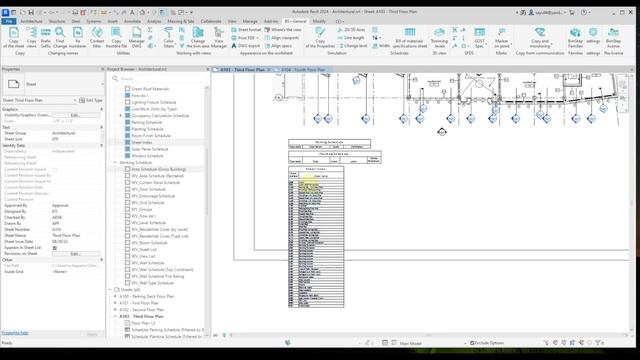Expand A102 - Second Floor Plan sheet
This screenshot has width=640, height=360.
[115, 310]
